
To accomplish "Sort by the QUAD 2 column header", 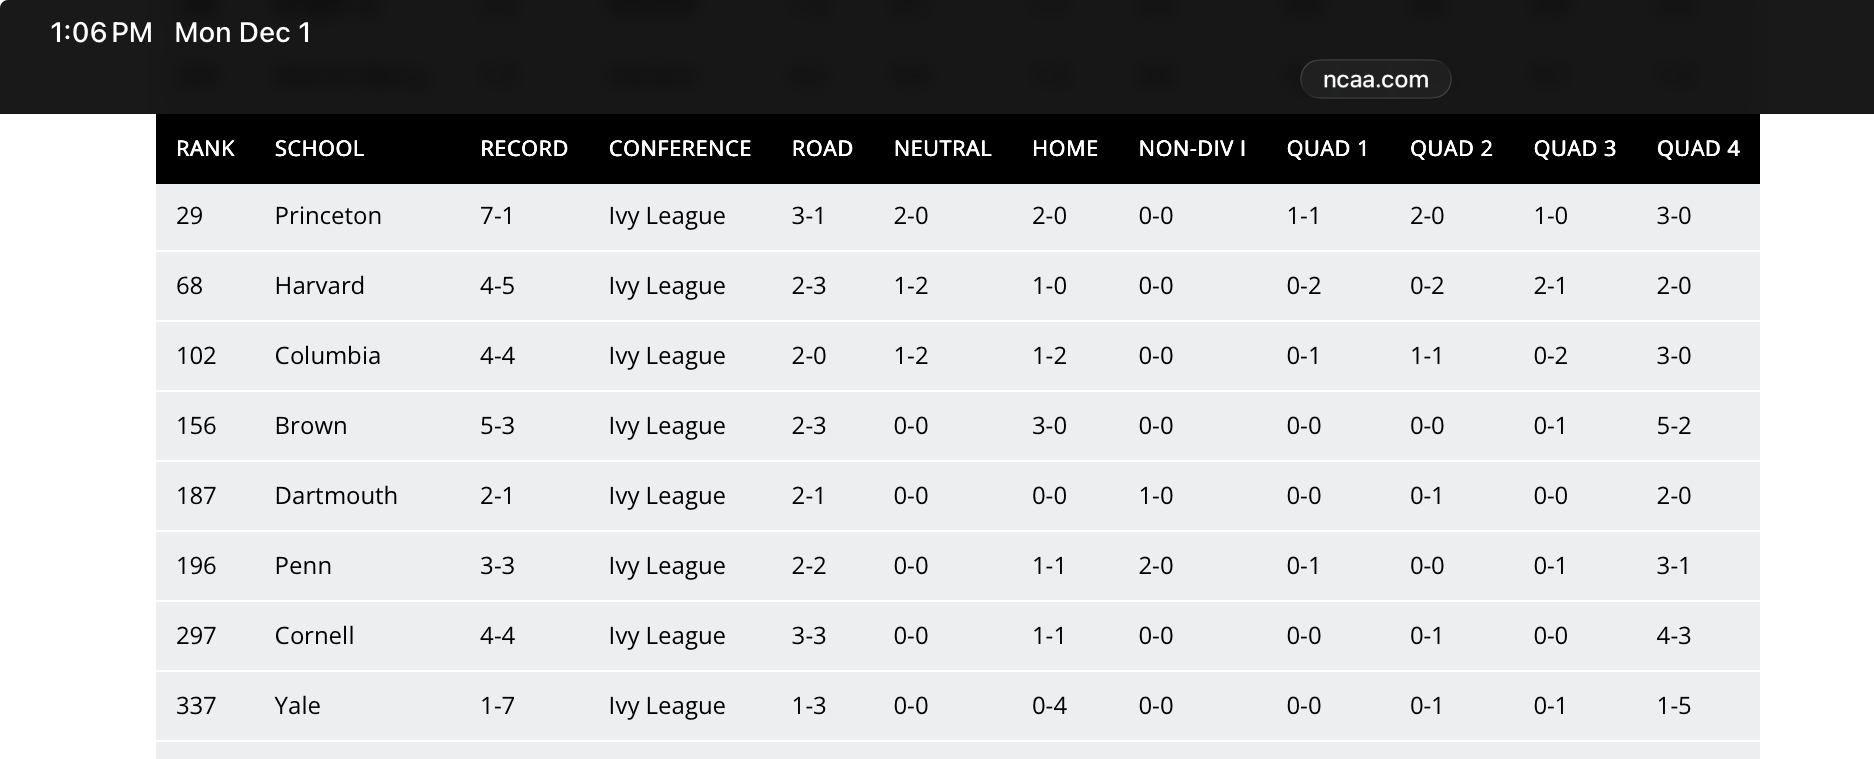I will [x=1451, y=149].
